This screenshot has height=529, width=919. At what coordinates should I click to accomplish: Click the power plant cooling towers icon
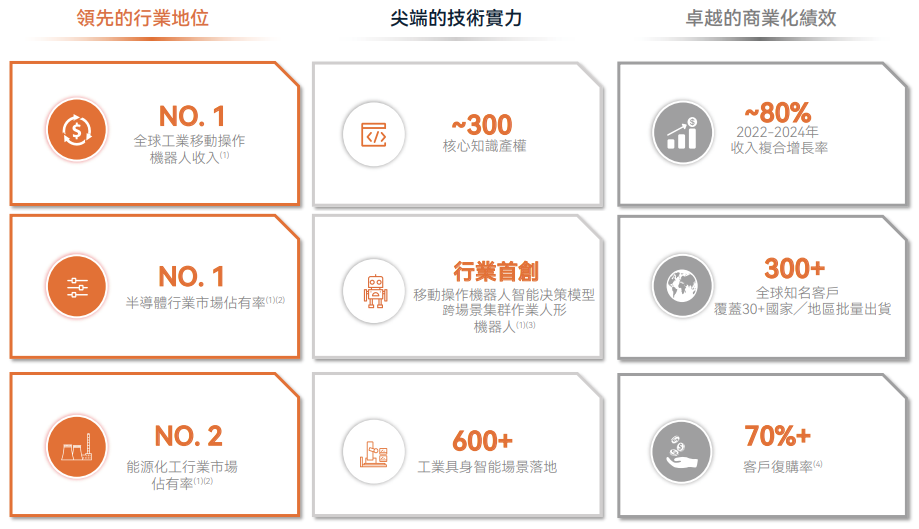click(77, 448)
